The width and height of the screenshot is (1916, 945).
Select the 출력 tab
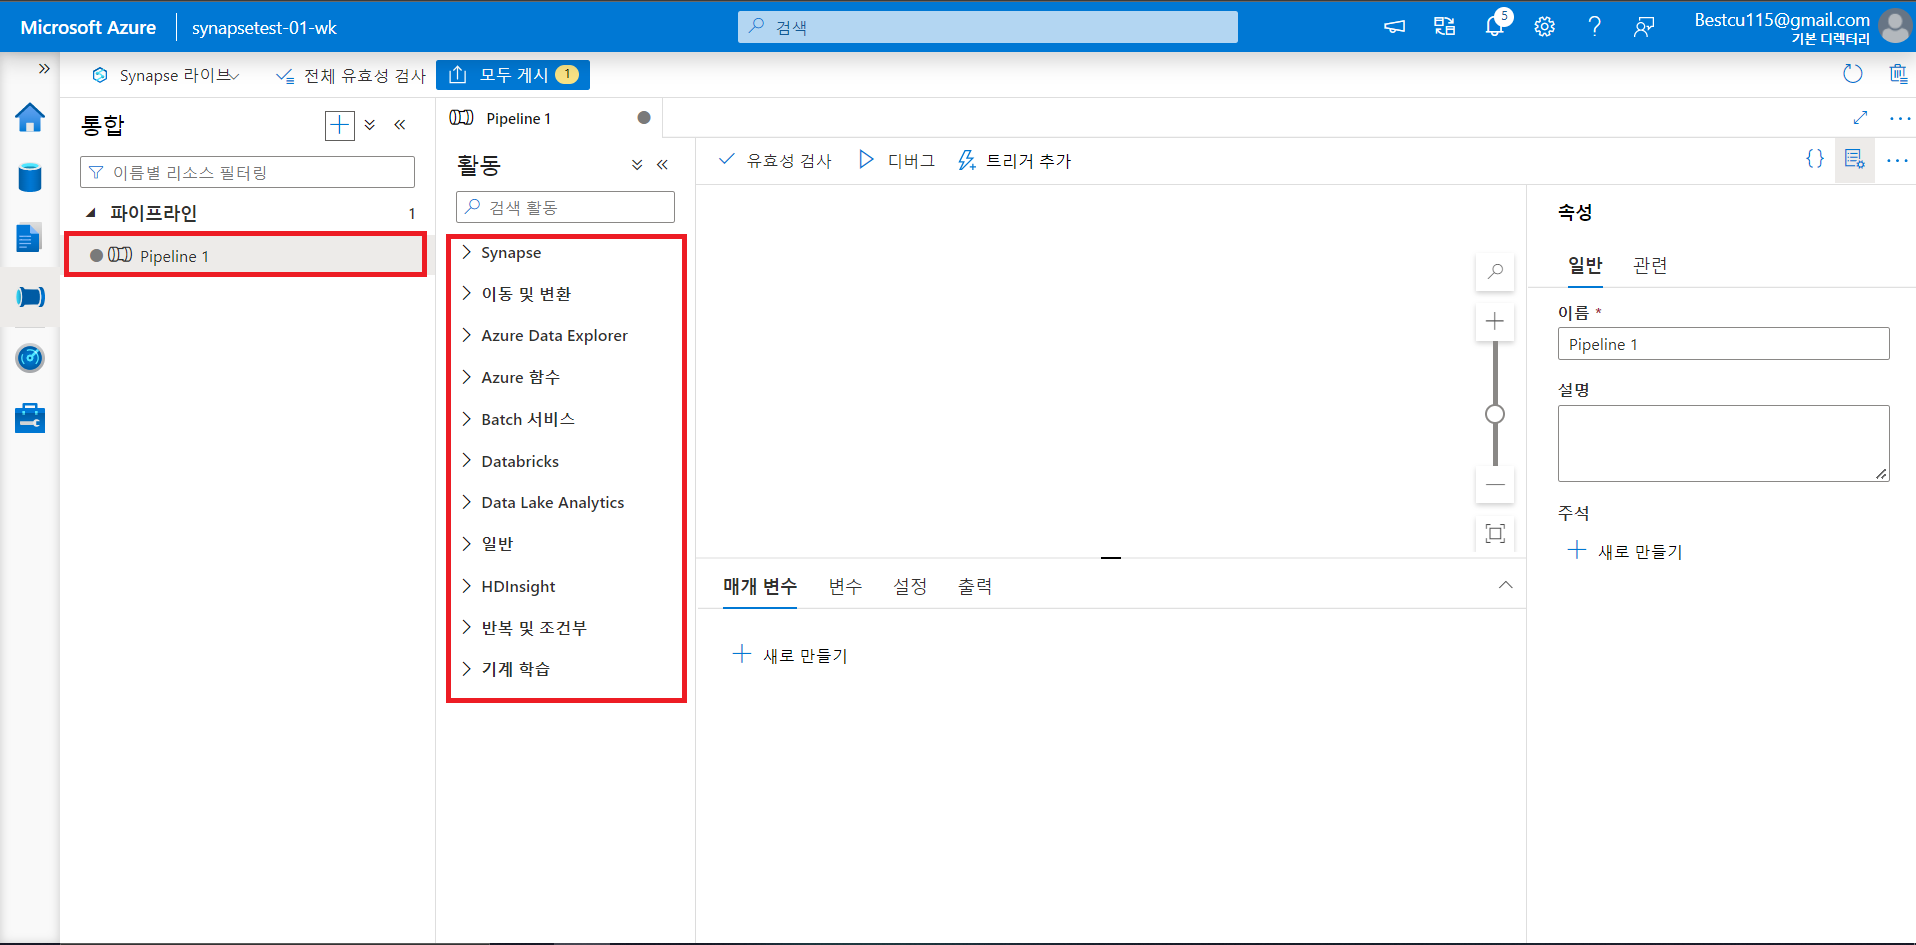coord(975,586)
